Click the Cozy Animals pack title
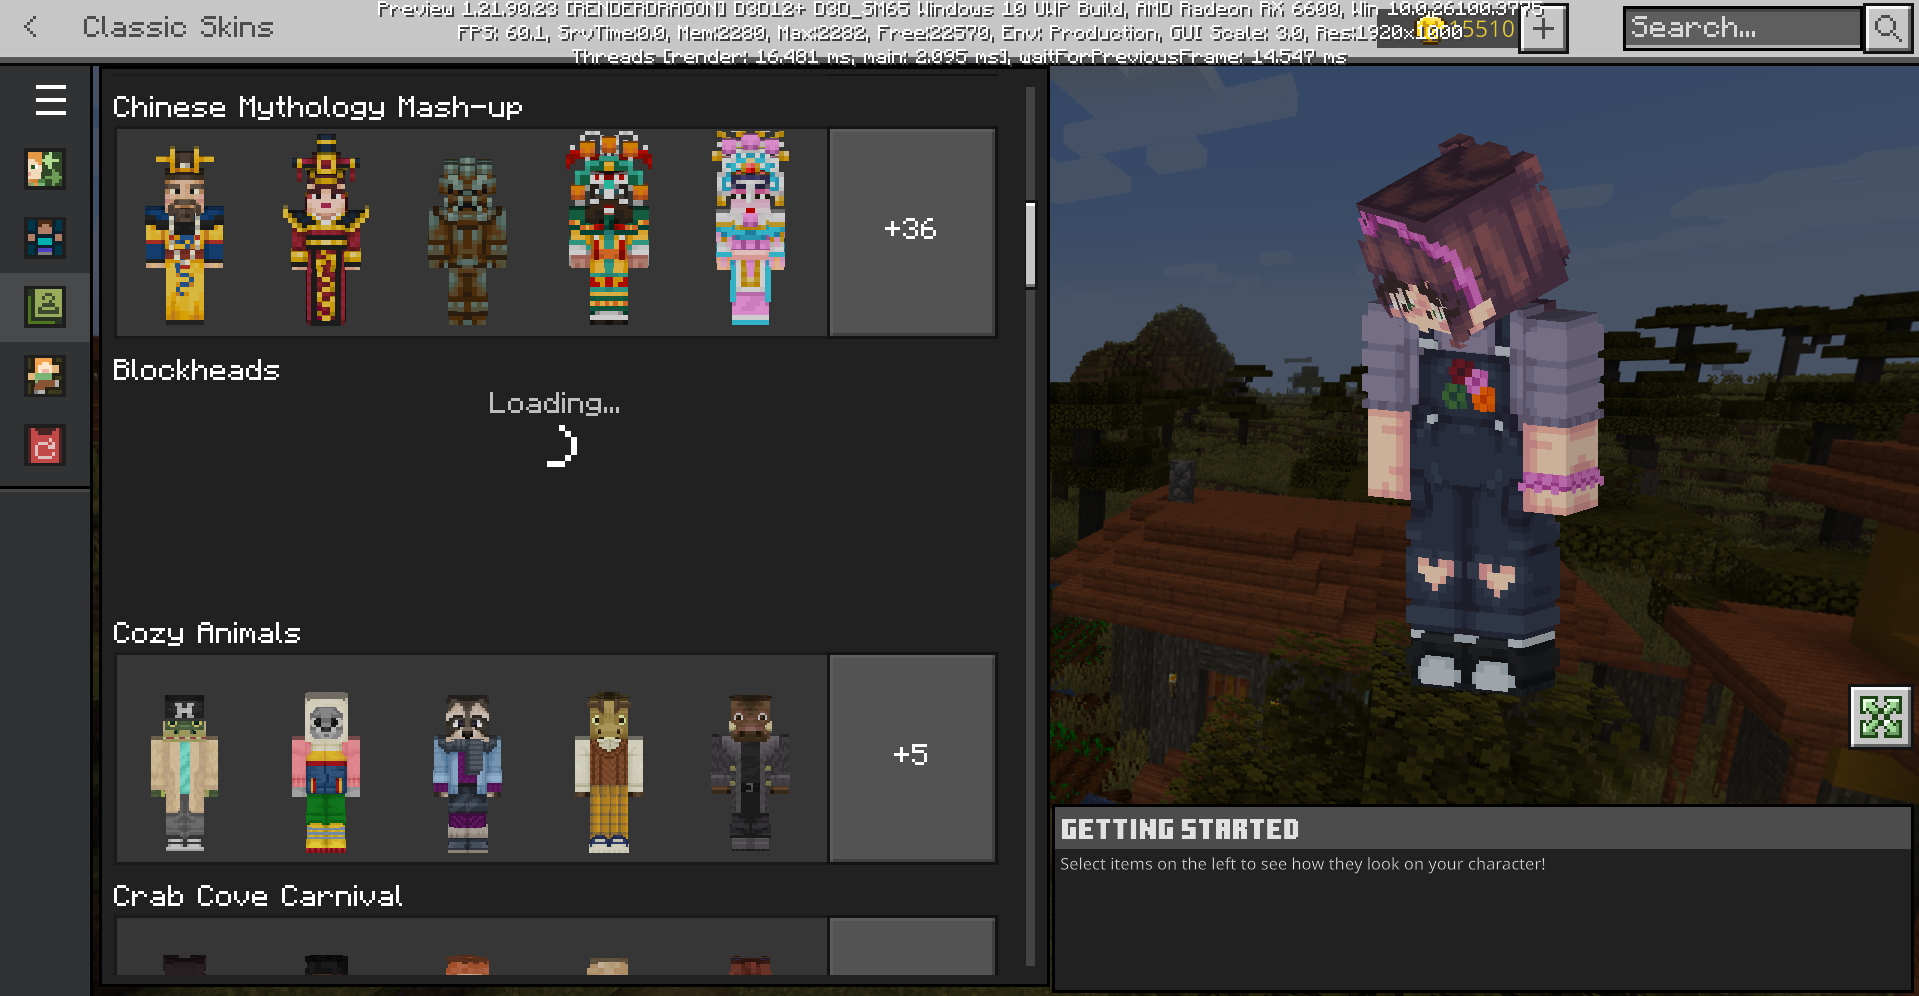Viewport: 1919px width, 996px height. (206, 633)
